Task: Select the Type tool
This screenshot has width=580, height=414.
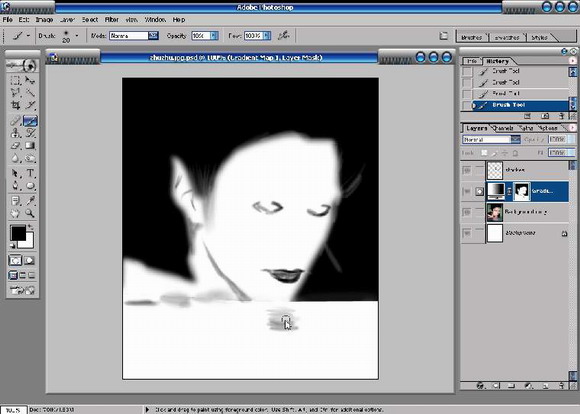Action: [x=30, y=173]
